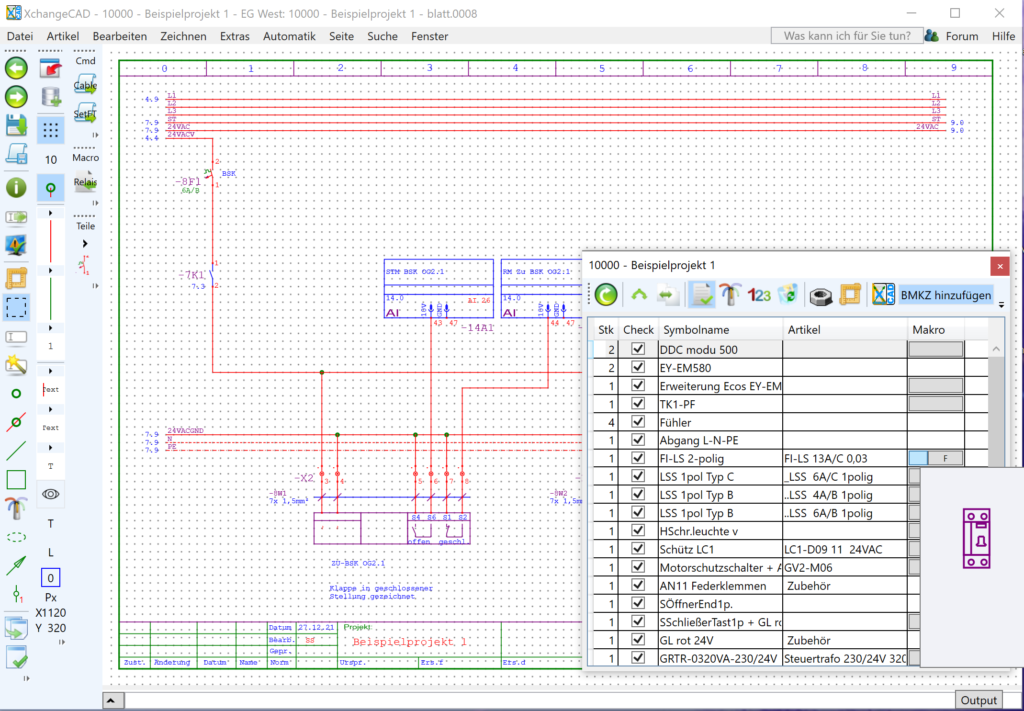Click the Output button
1024x711 pixels.
[979, 700]
